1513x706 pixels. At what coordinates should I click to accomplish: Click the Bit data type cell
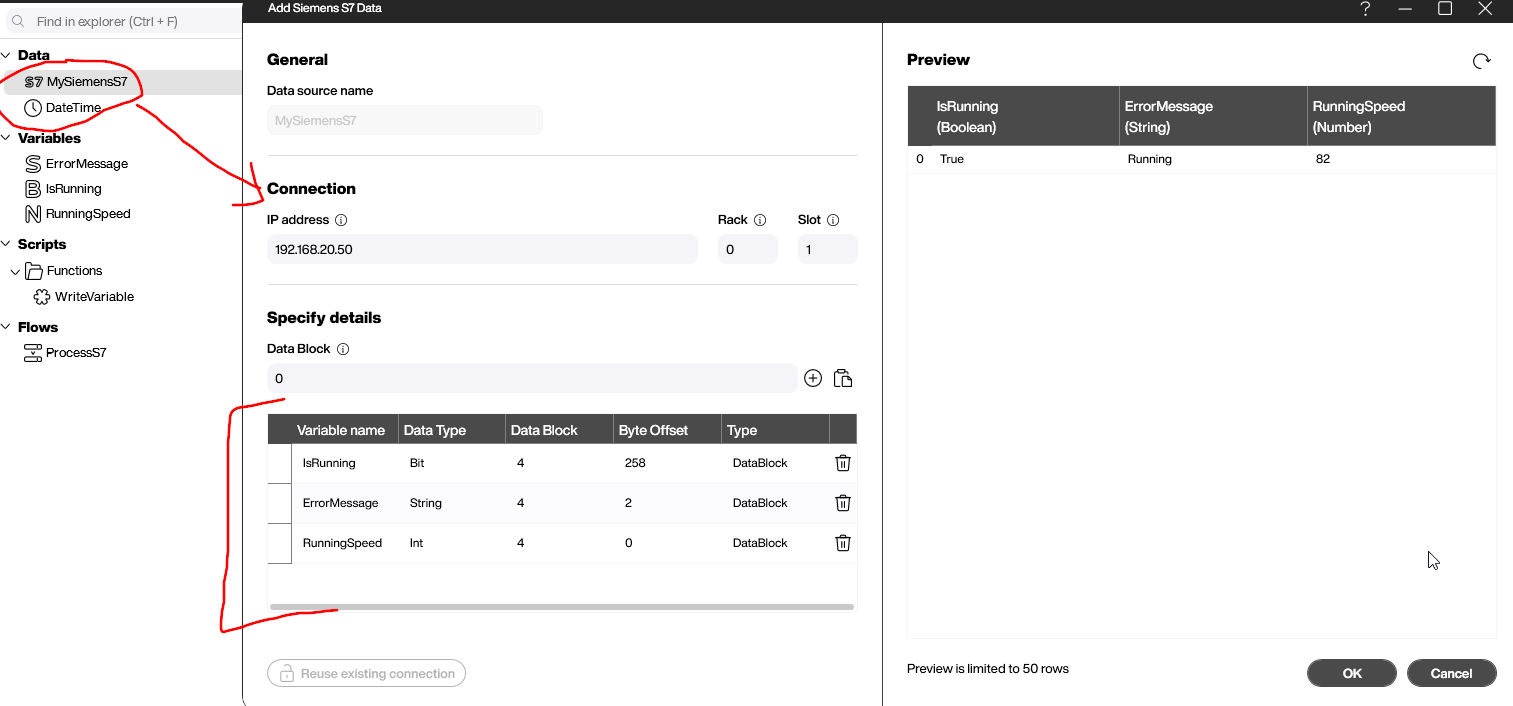(x=452, y=463)
